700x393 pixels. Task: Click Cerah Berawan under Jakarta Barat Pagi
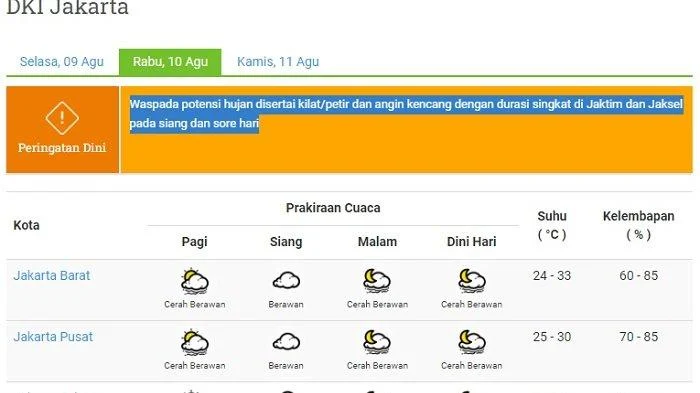coord(195,304)
